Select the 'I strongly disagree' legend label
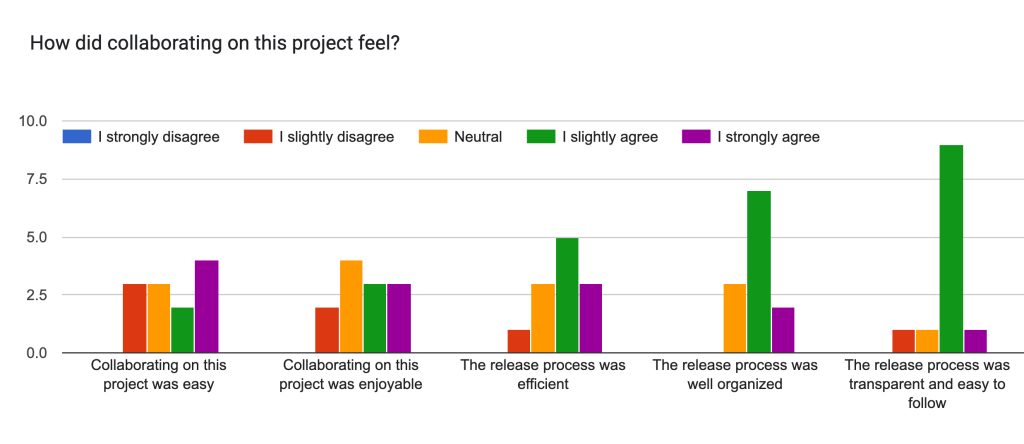 [x=158, y=136]
